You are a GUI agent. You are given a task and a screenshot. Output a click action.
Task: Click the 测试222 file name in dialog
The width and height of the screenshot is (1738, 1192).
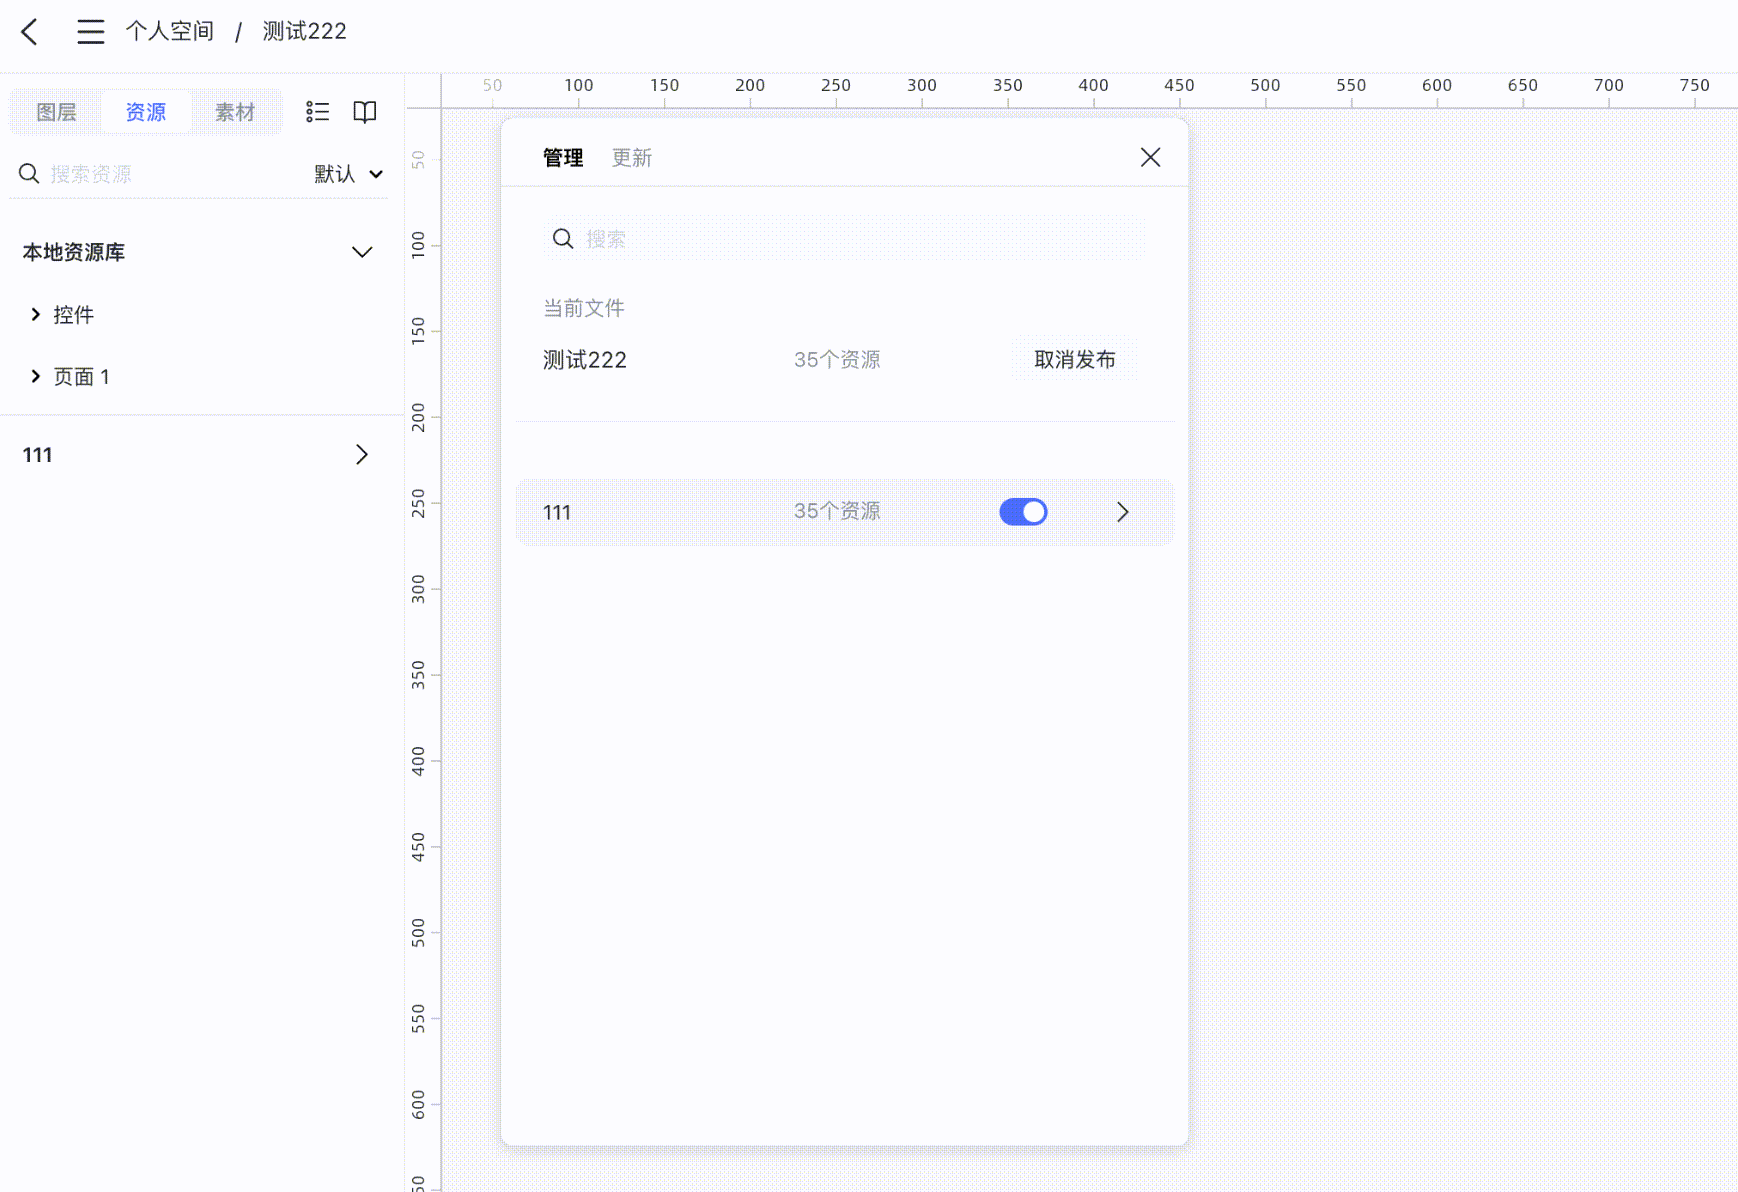[x=585, y=360]
